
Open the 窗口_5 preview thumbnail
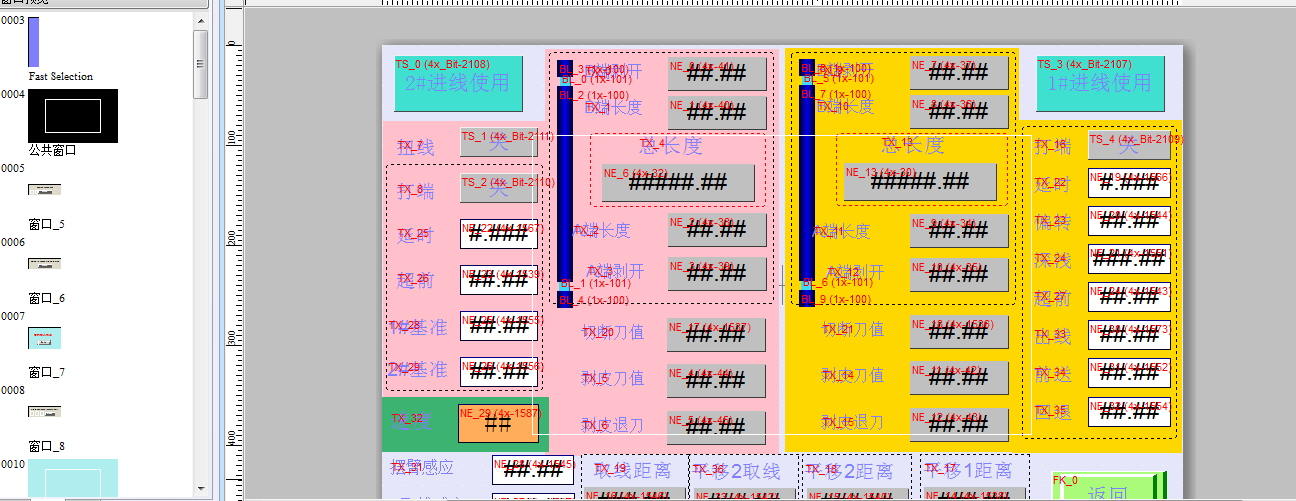pyautogui.click(x=44, y=189)
